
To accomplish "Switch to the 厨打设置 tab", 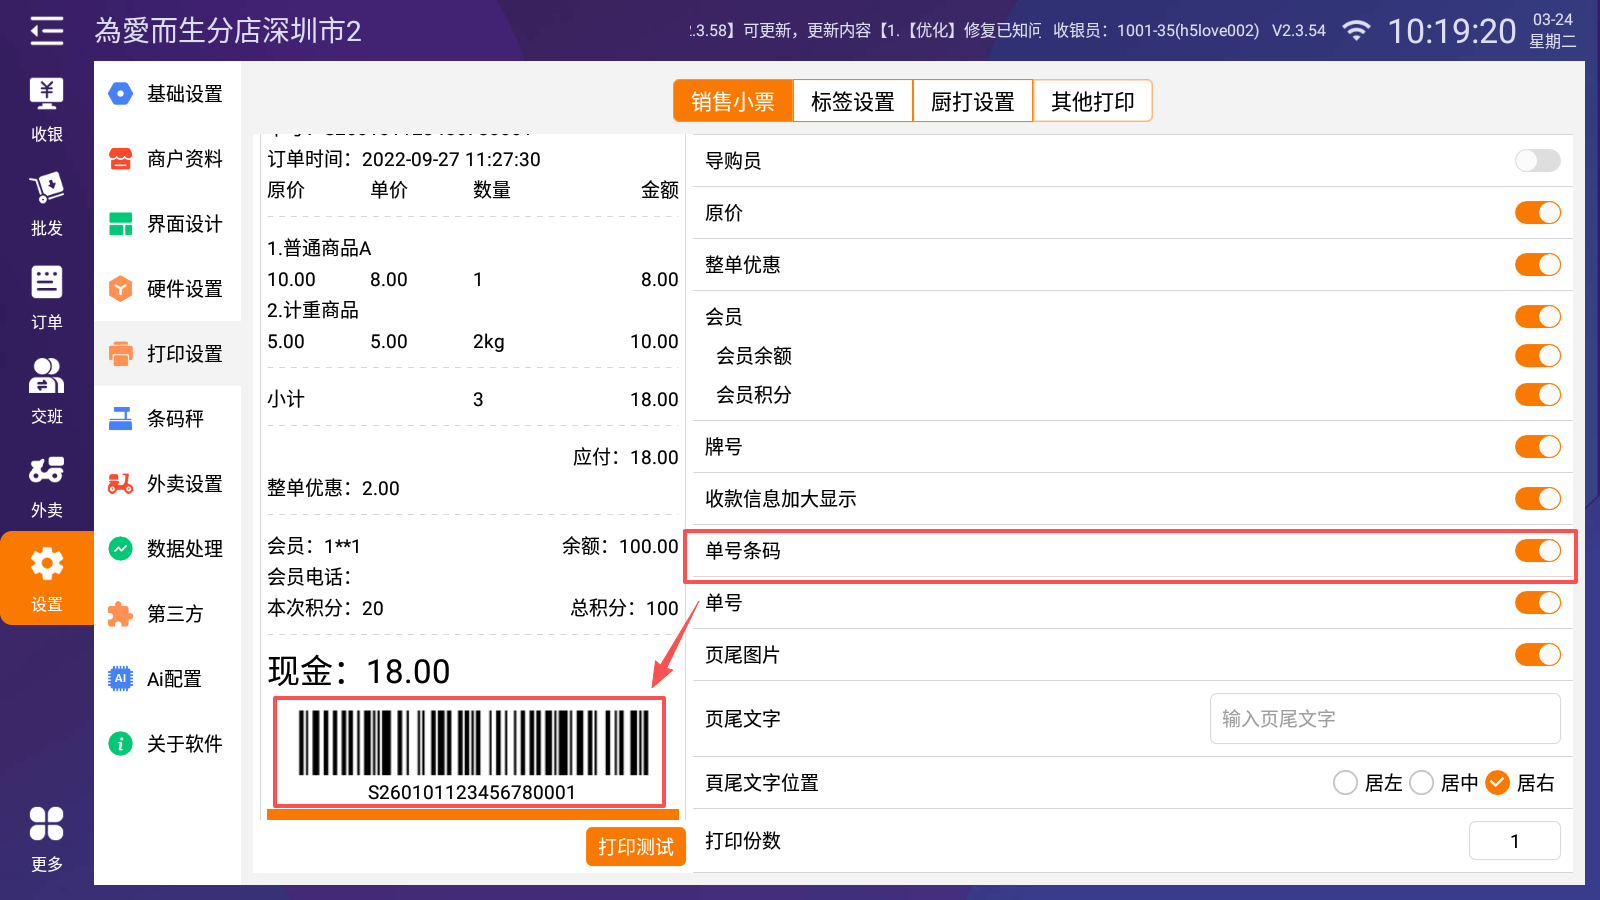I will coord(972,101).
